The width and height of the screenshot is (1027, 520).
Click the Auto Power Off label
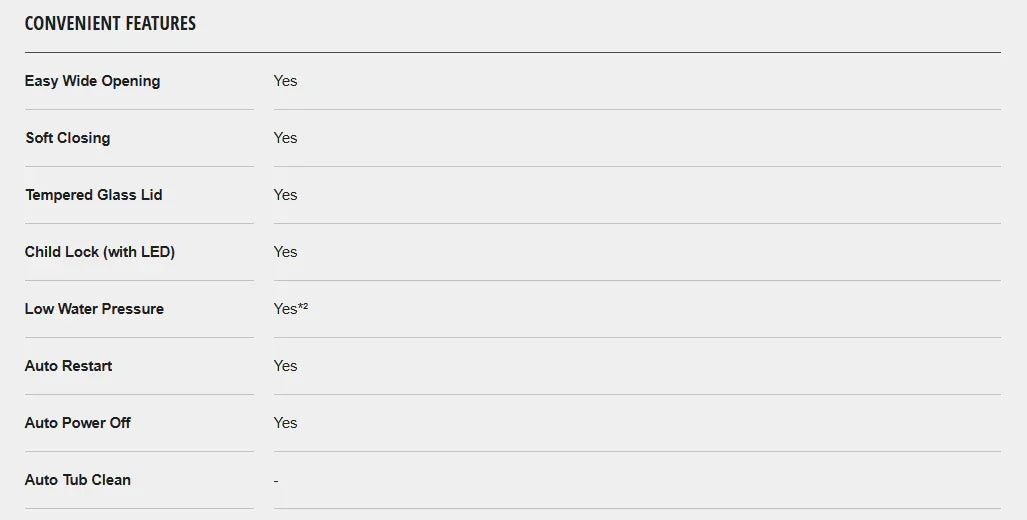click(78, 423)
